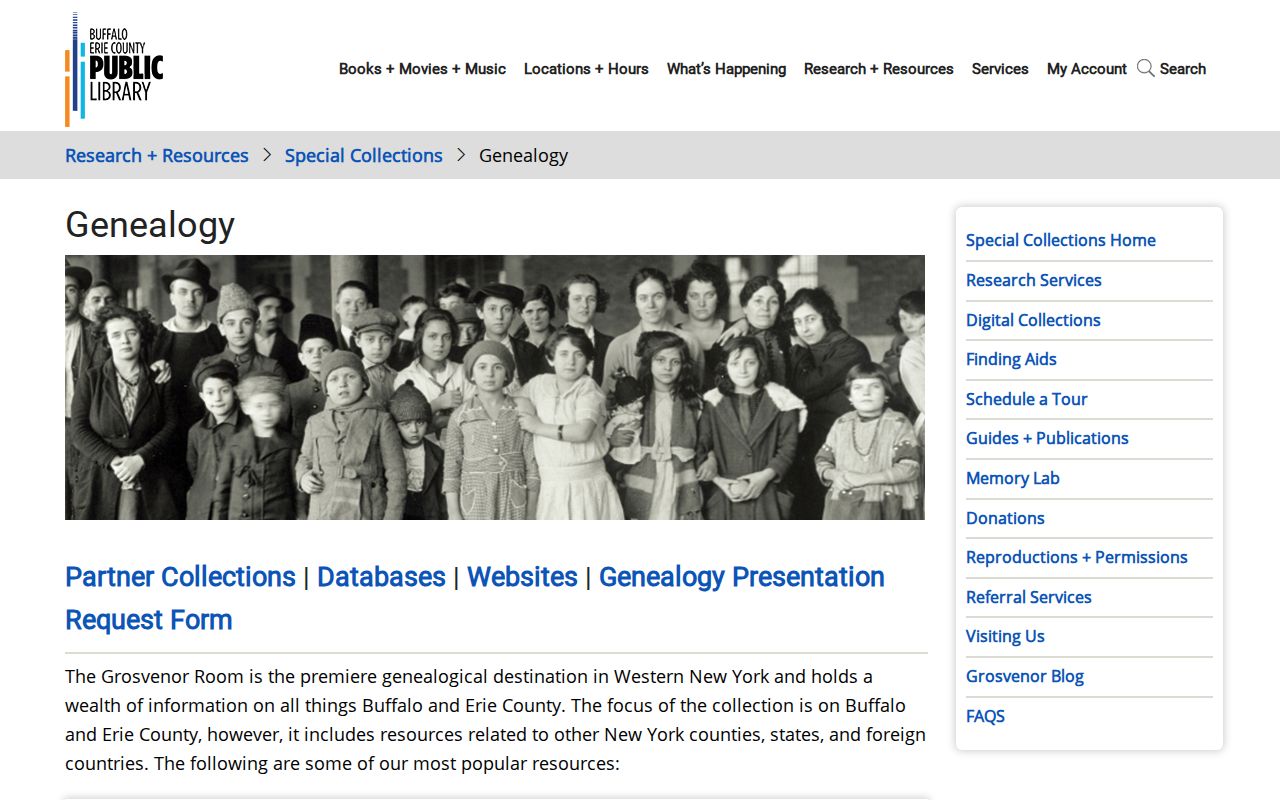Click the Genealogy page heading
Viewport: 1280px width, 800px height.
[x=150, y=224]
